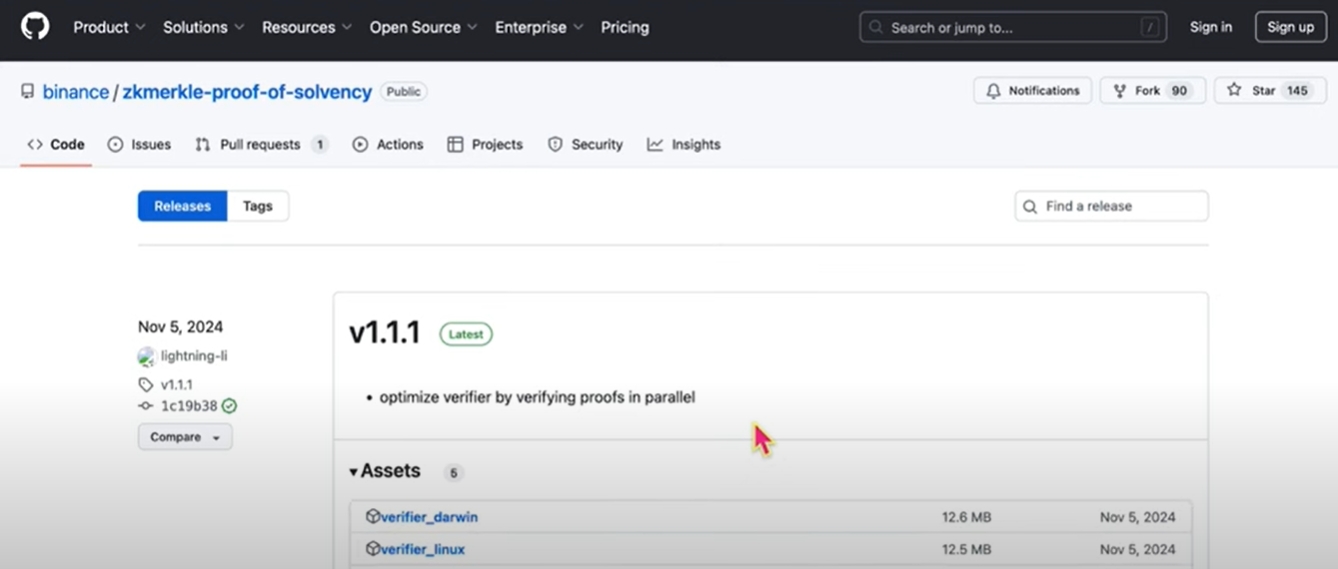Click the package icon beside verifier_linux

pos(373,549)
